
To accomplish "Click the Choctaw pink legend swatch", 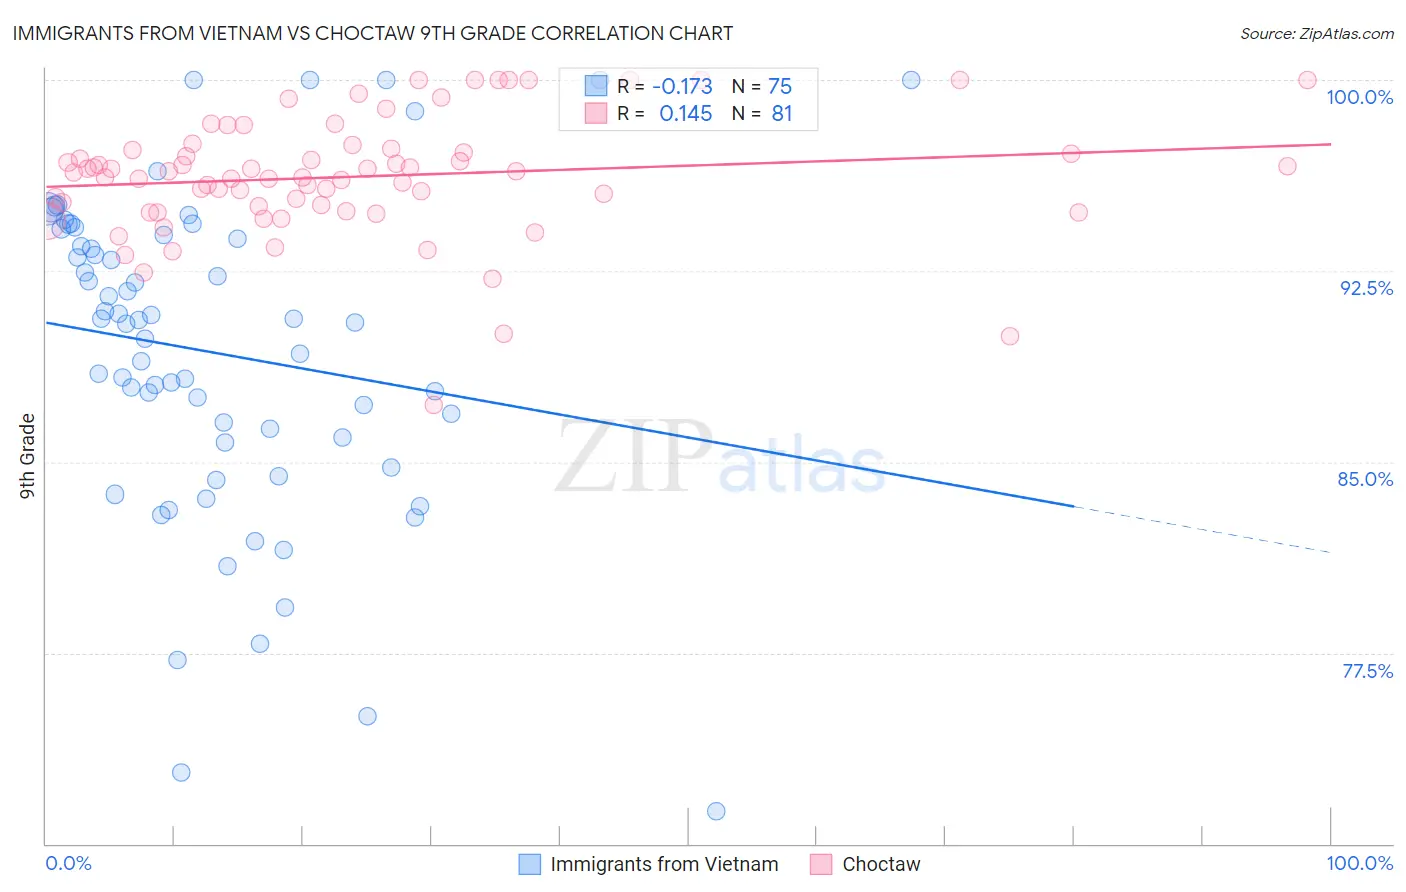I will tap(821, 864).
